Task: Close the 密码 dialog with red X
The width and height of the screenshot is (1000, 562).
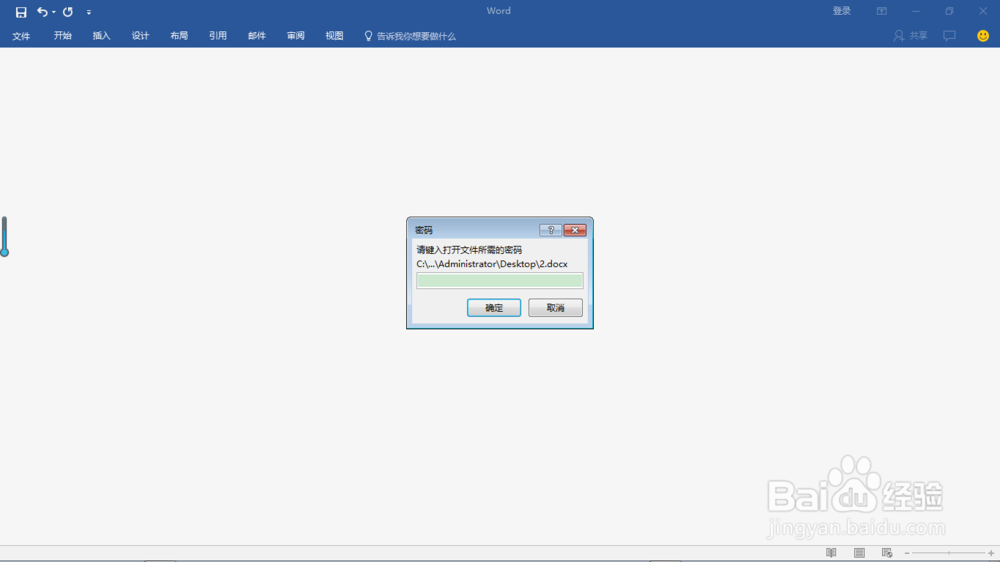Action: [575, 230]
